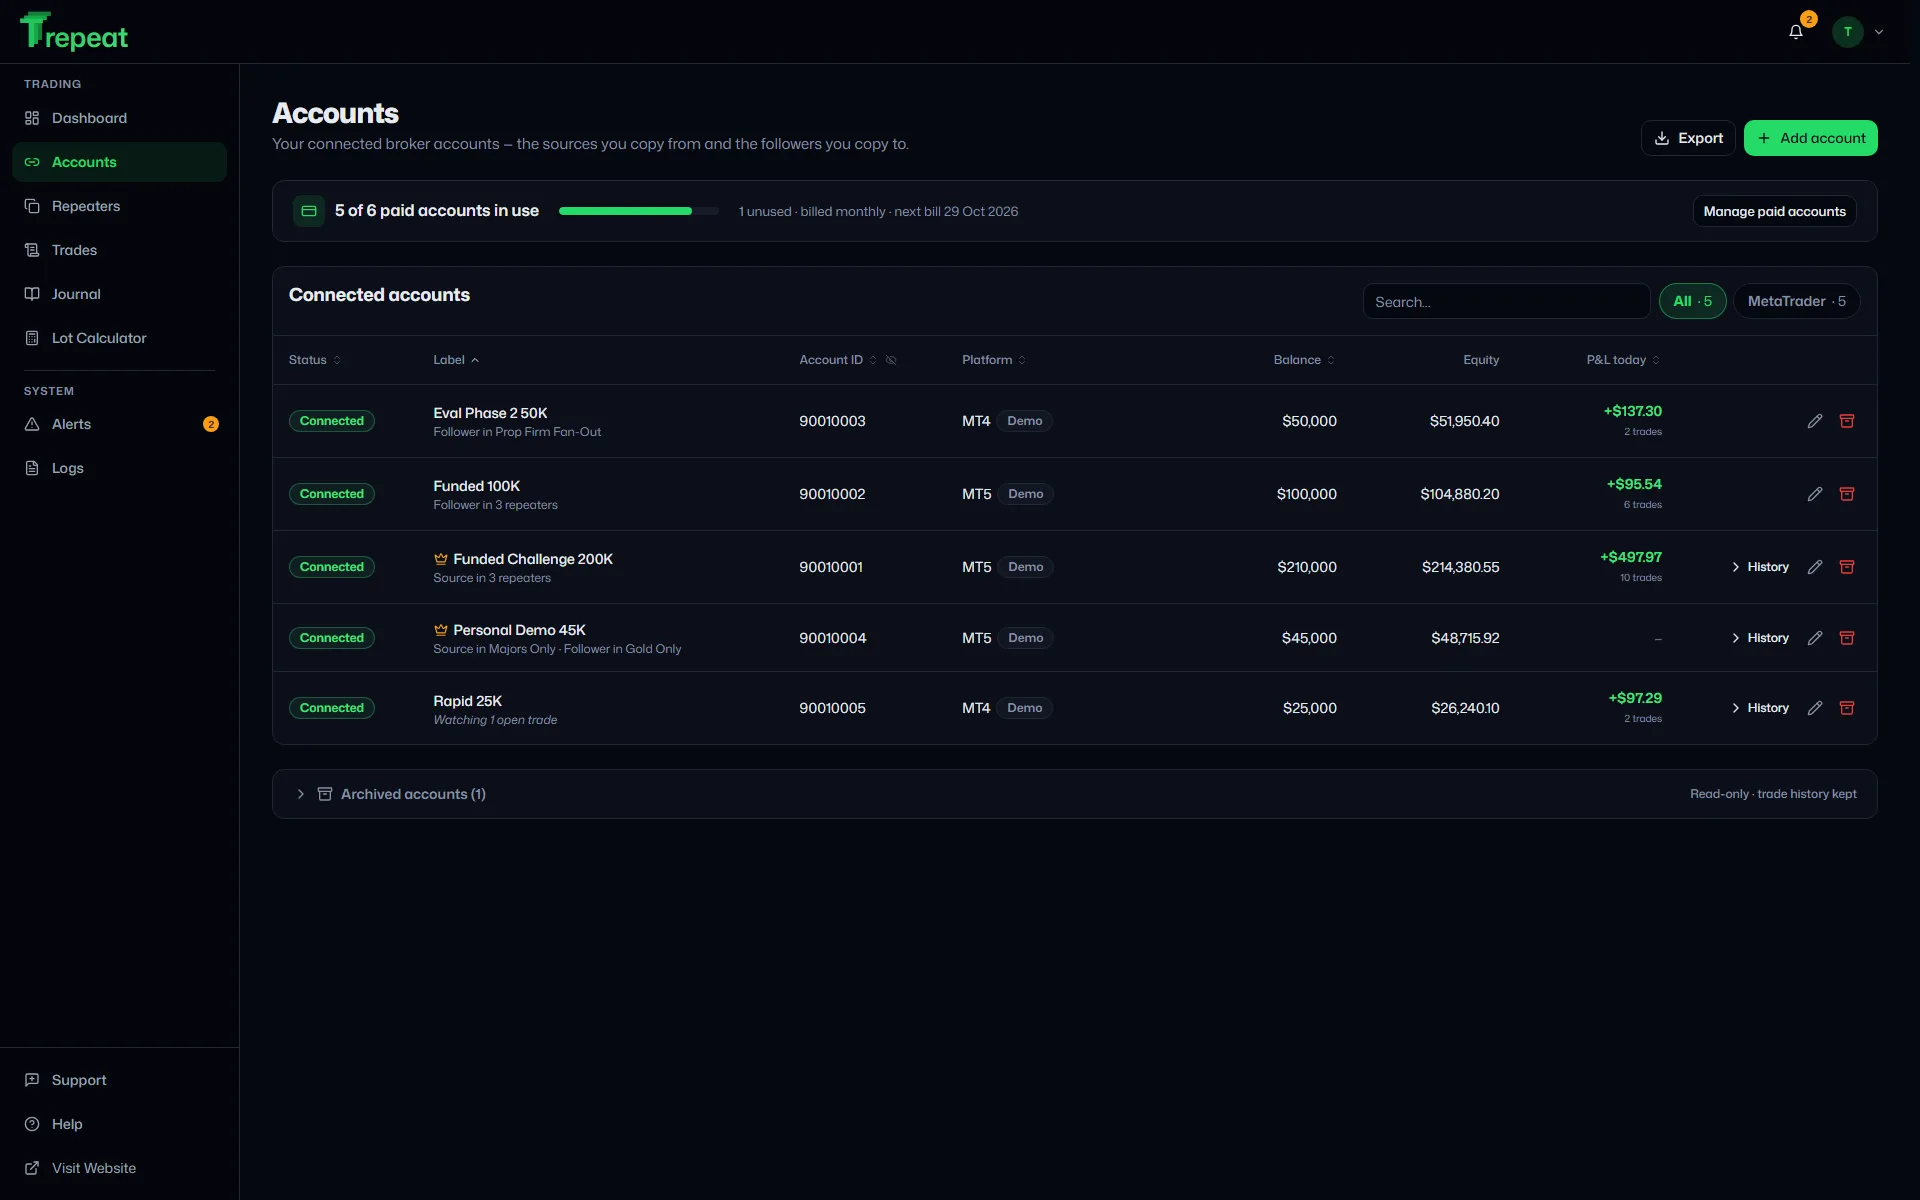Click the crown icon on Personal Demo 45K
The image size is (1920, 1200).
point(440,630)
